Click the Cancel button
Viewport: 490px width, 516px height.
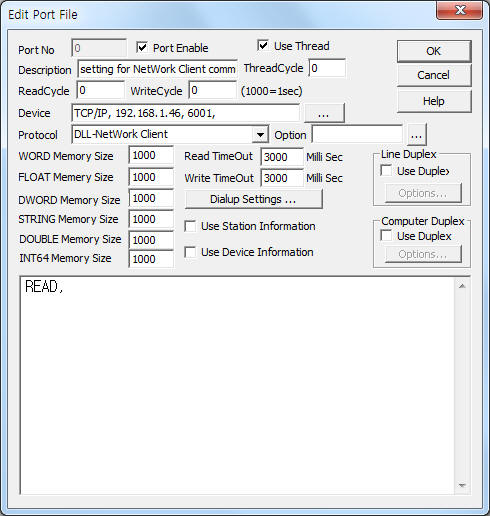click(434, 75)
